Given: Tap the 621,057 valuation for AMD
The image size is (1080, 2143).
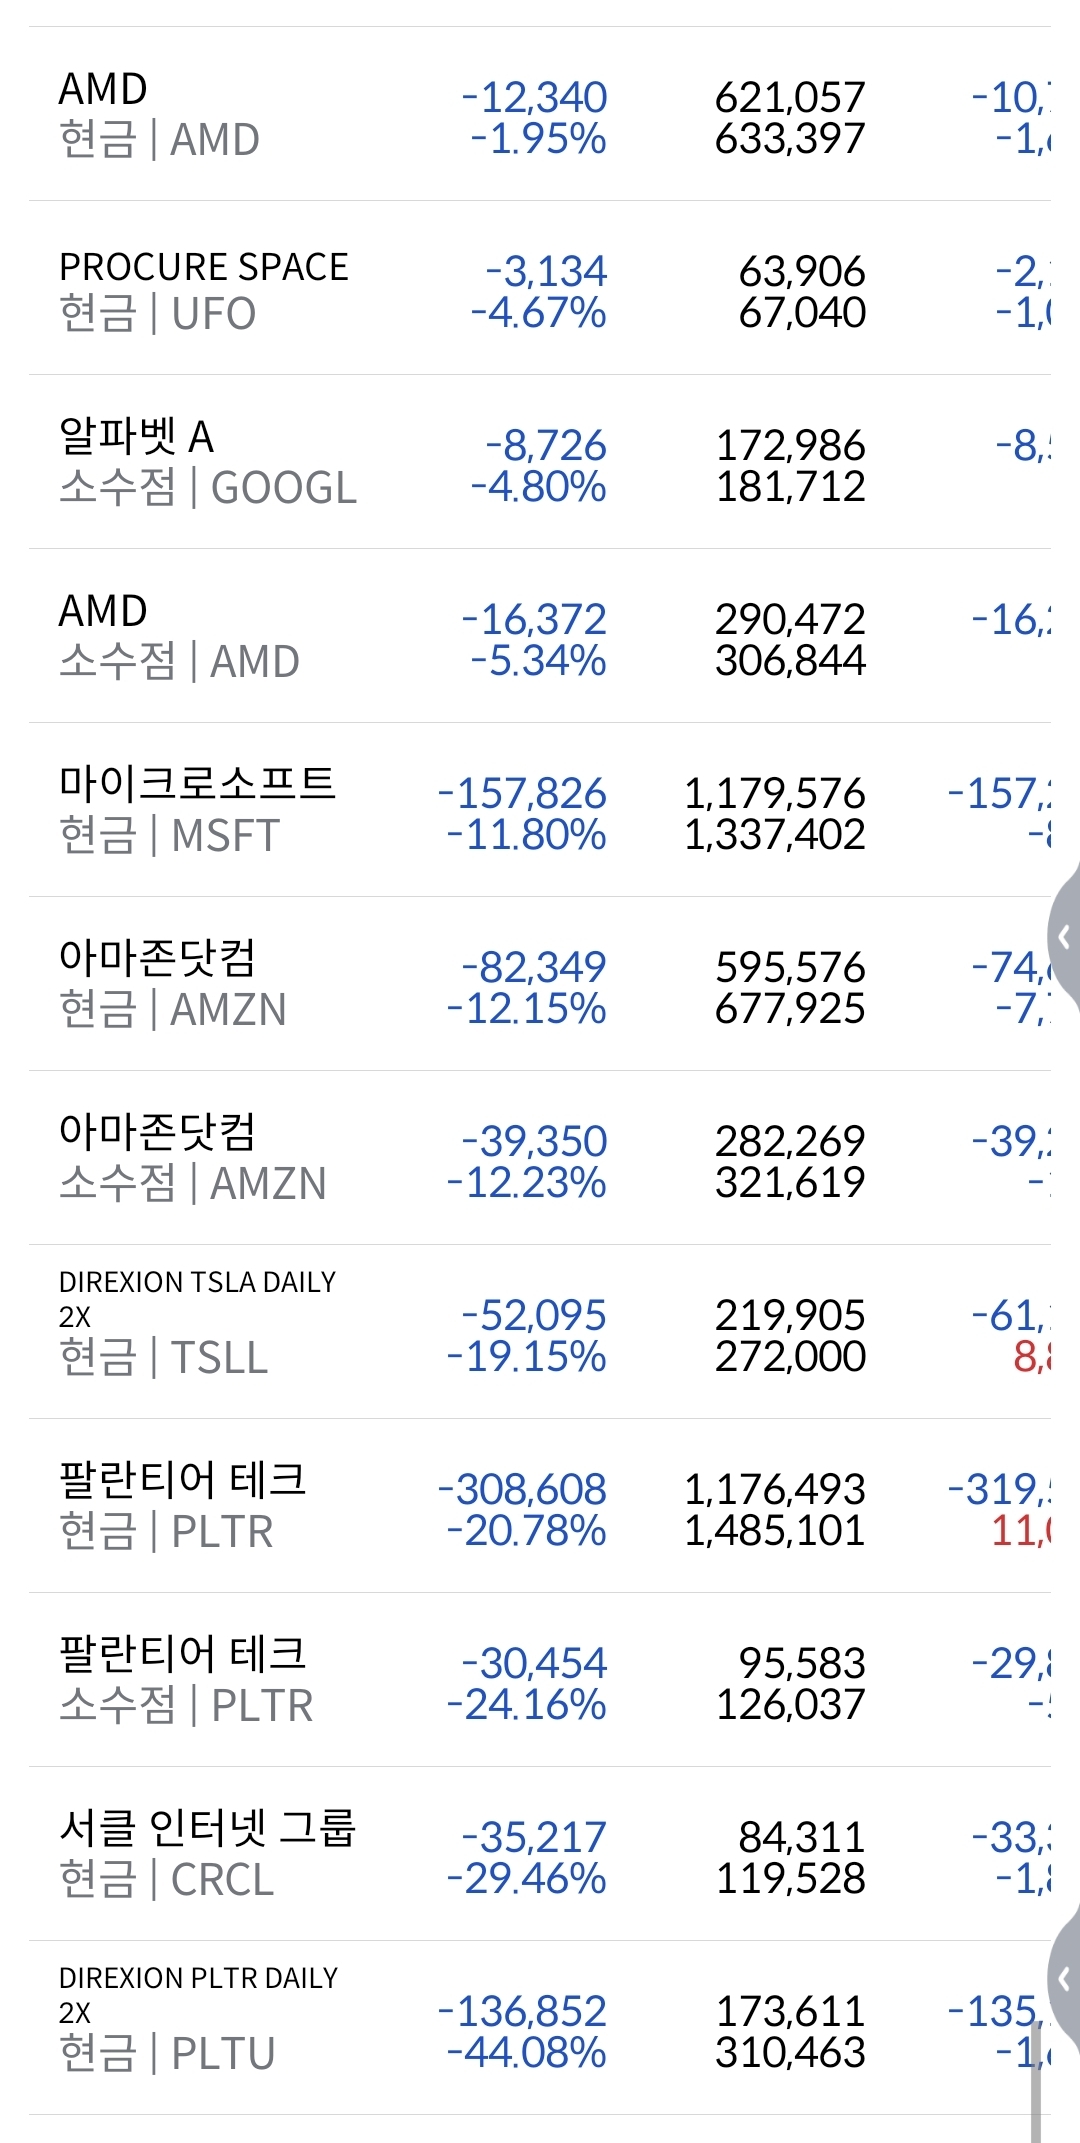Looking at the screenshot, I should 790,98.
